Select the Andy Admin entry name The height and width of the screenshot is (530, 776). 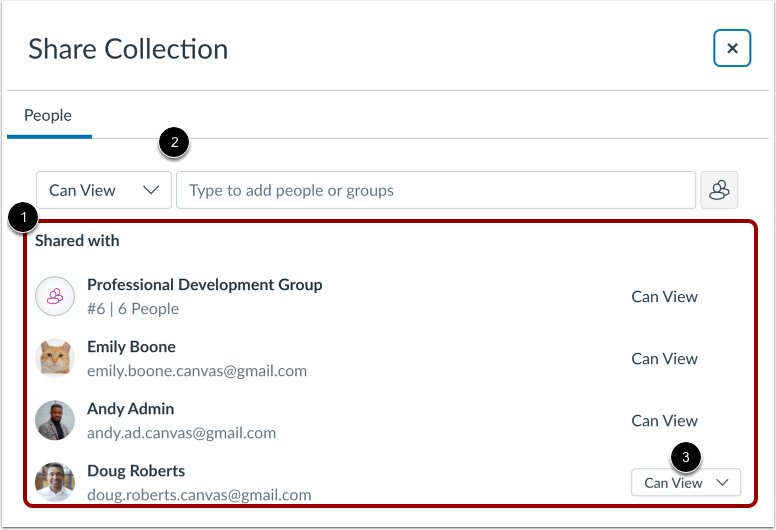[130, 409]
